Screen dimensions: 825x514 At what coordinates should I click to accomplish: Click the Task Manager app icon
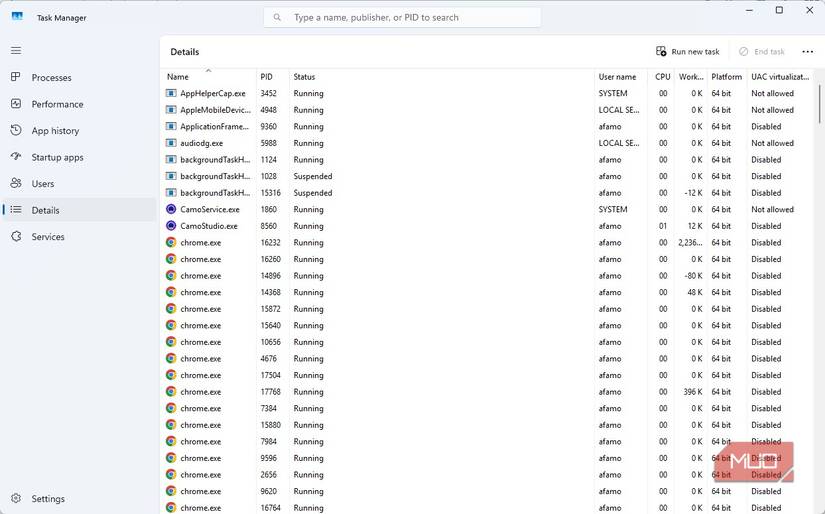[x=17, y=17]
